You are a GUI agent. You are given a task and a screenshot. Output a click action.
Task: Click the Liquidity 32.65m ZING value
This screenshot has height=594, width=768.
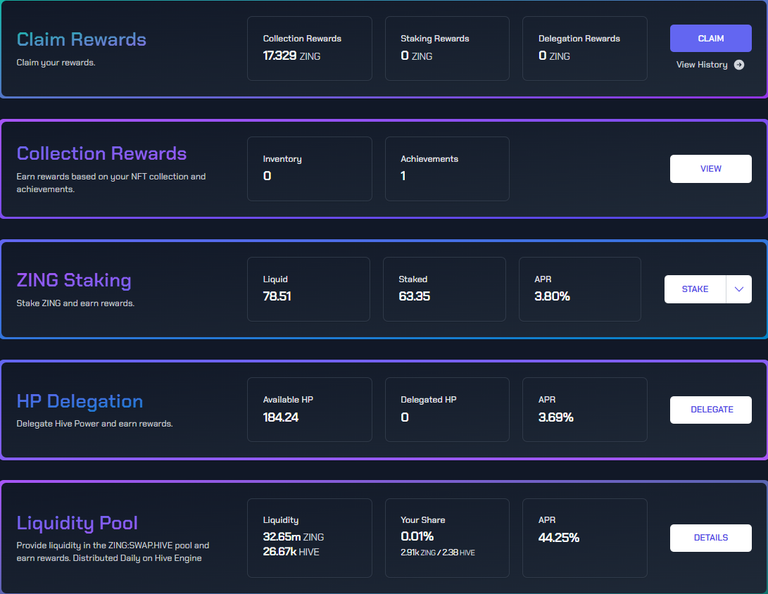[x=293, y=537]
